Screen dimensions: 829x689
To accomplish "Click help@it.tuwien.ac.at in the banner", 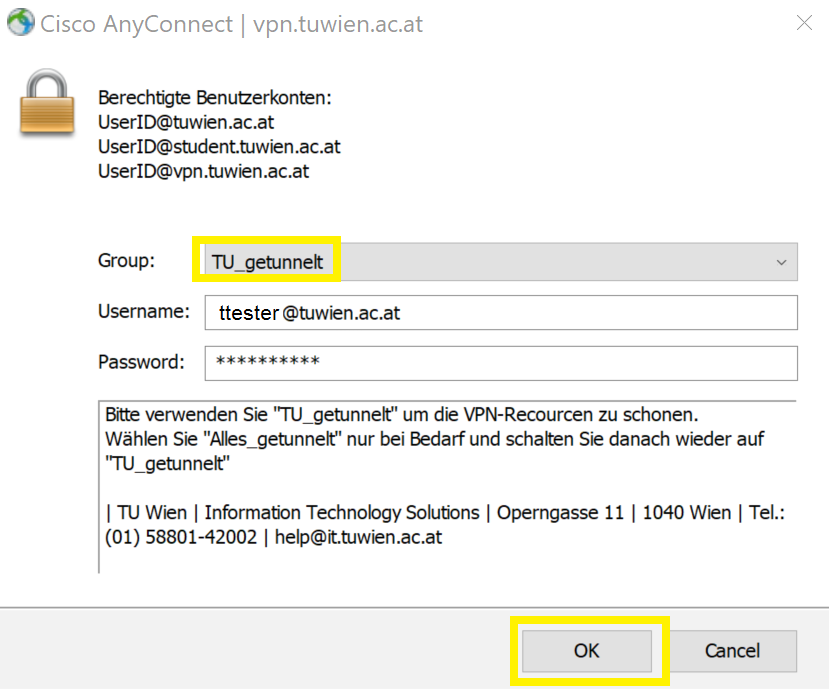I will point(358,537).
